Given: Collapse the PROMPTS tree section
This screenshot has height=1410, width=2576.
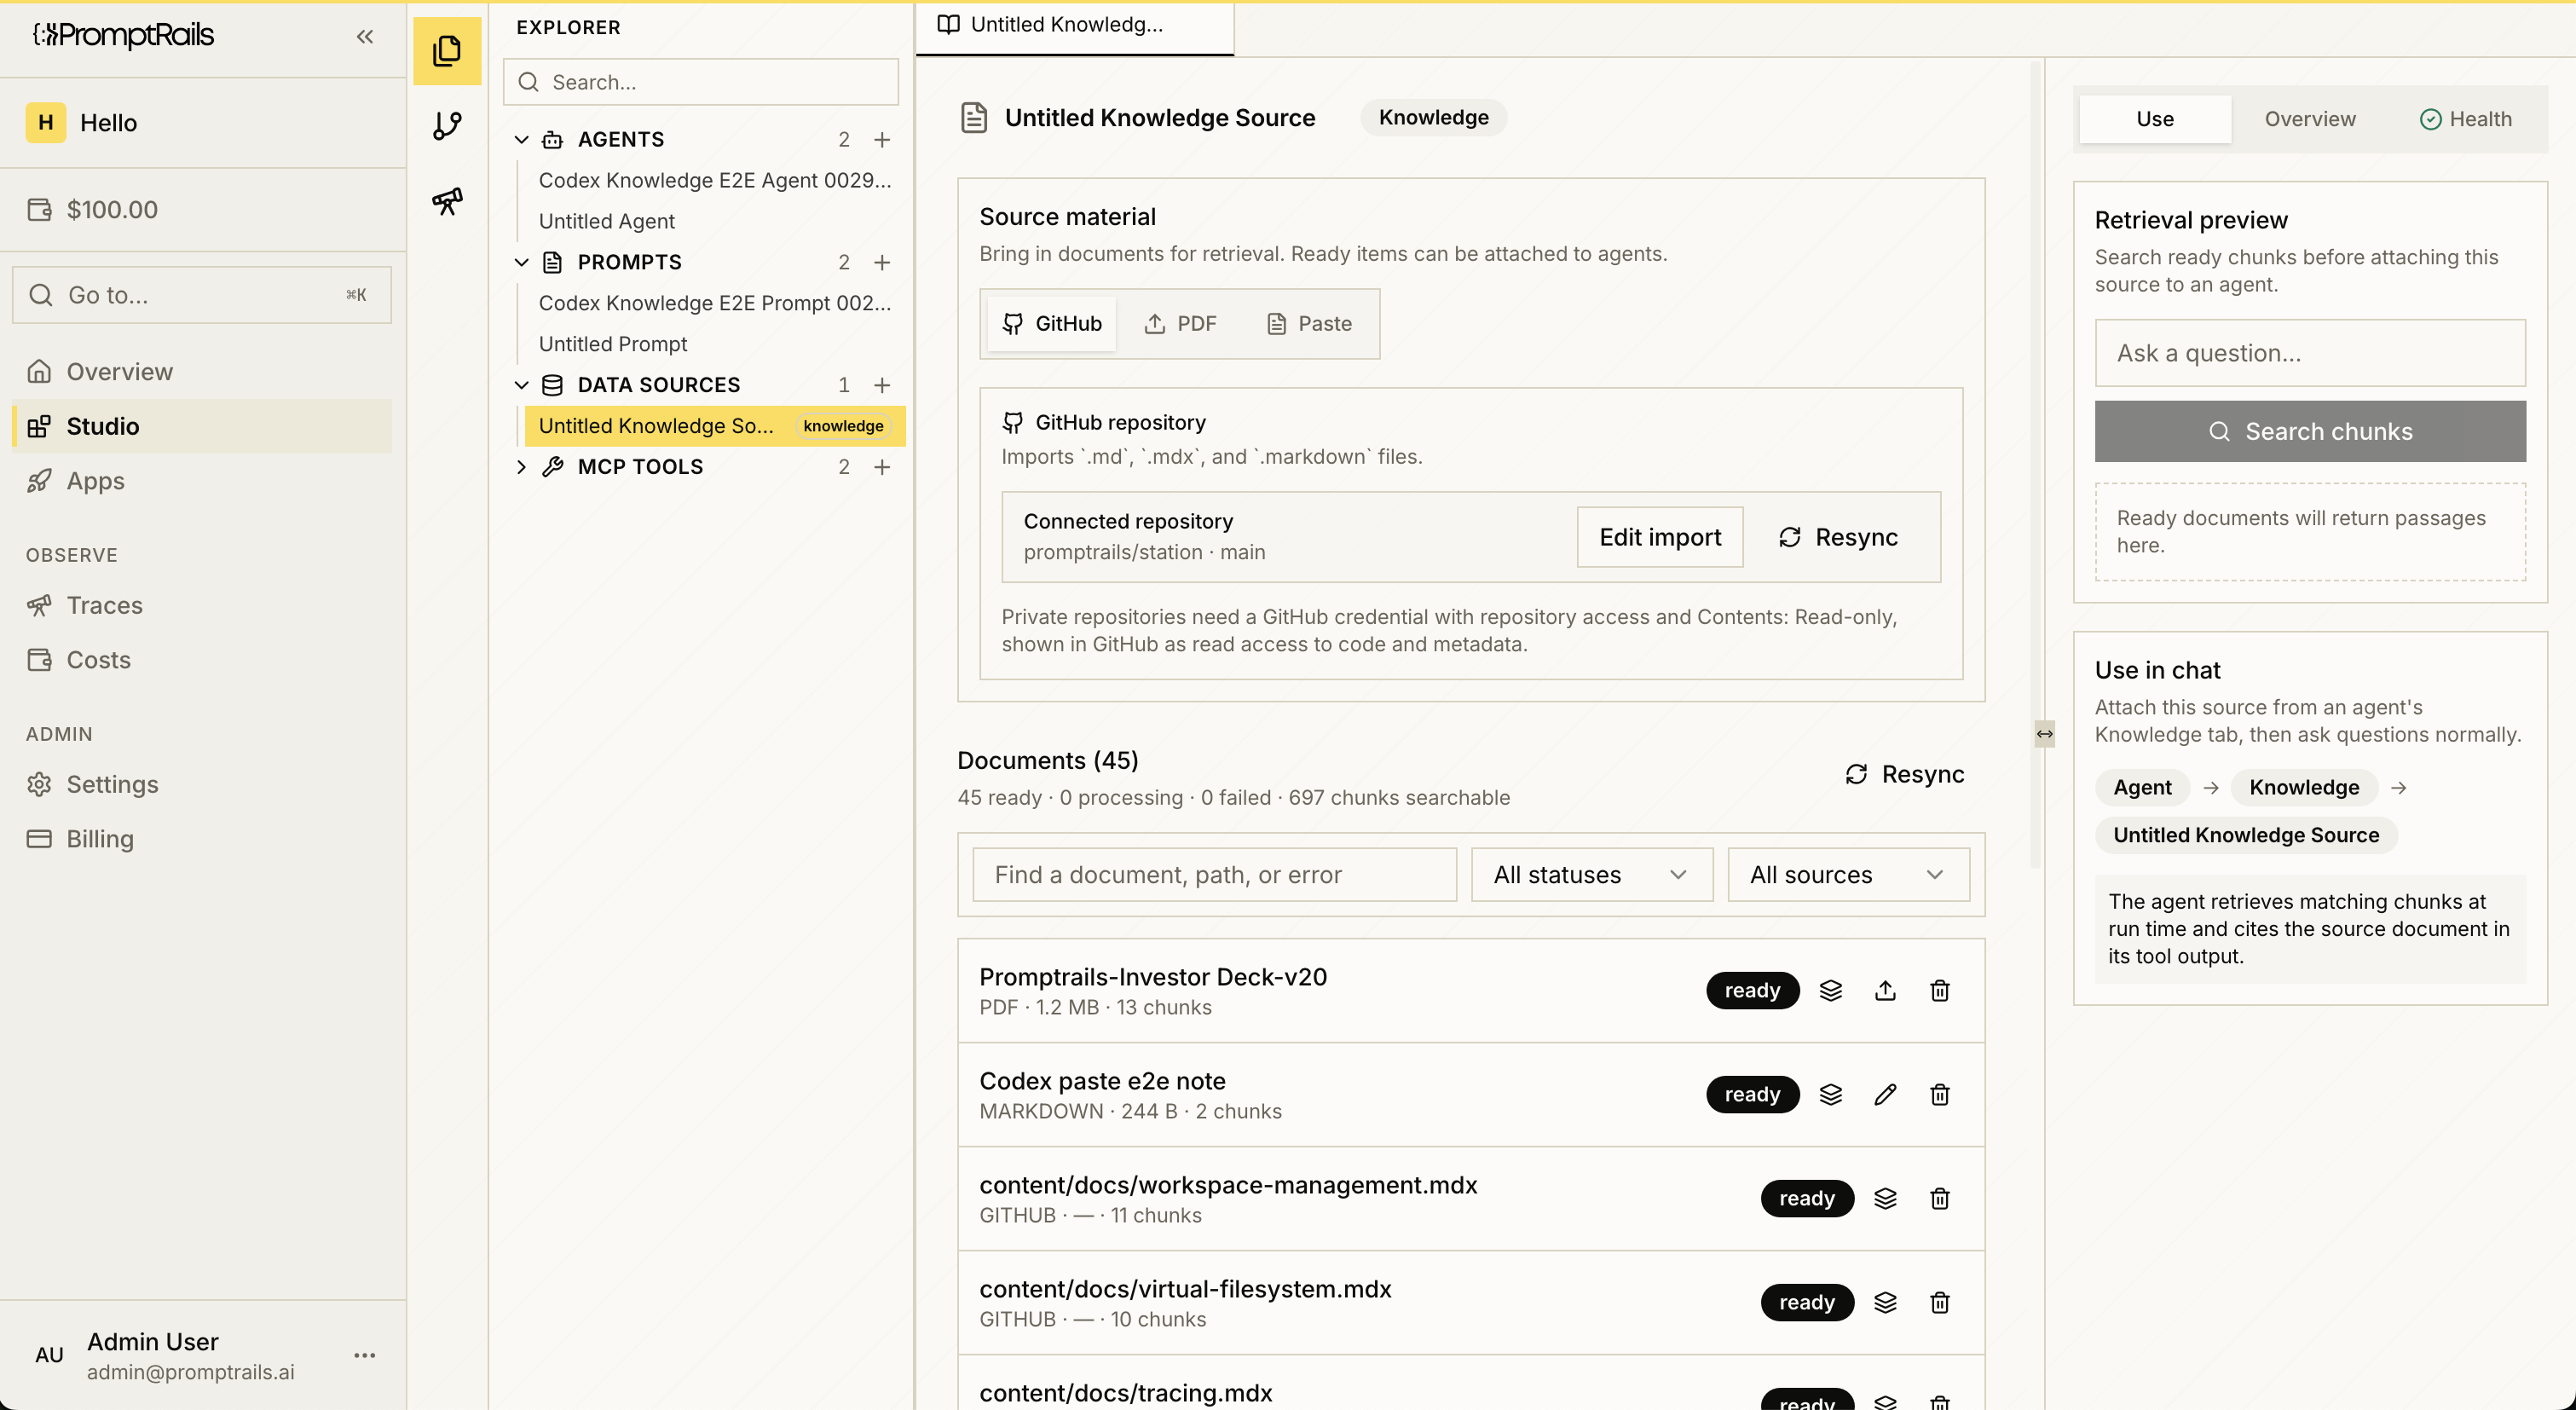Looking at the screenshot, I should (521, 262).
